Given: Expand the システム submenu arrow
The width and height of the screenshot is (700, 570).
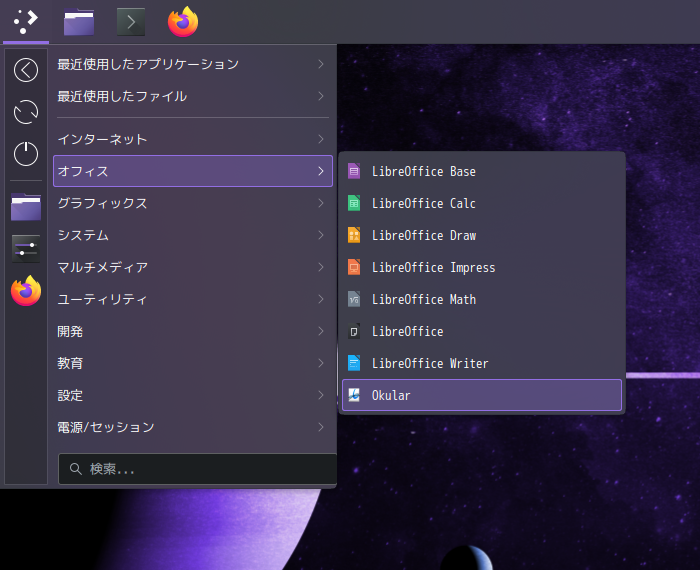Looking at the screenshot, I should (321, 235).
